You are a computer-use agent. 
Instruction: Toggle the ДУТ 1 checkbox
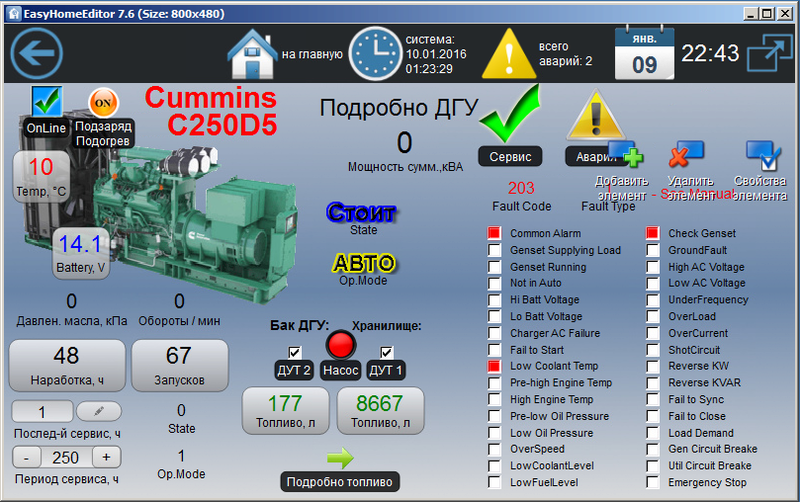tap(387, 352)
